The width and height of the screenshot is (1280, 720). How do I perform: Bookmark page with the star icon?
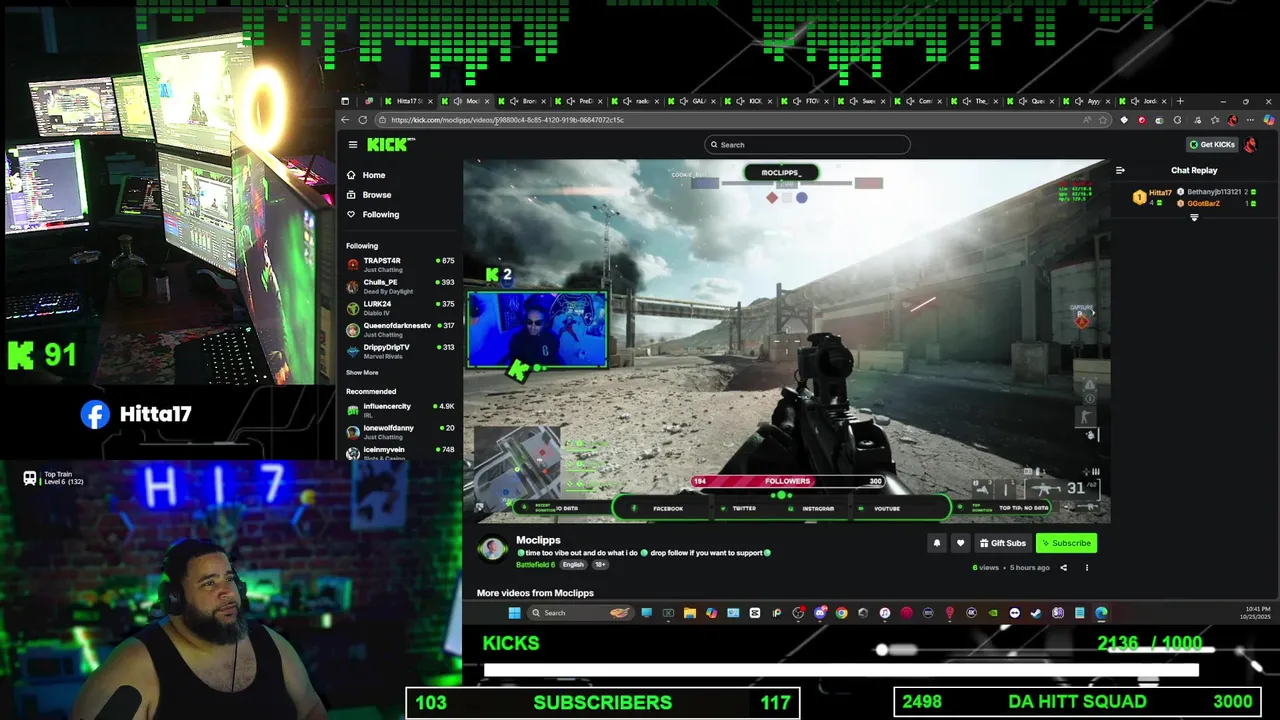pyautogui.click(x=1103, y=120)
